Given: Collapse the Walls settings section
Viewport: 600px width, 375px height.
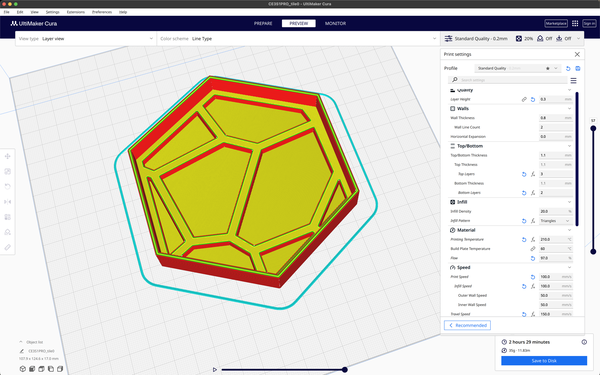Looking at the screenshot, I should point(569,109).
